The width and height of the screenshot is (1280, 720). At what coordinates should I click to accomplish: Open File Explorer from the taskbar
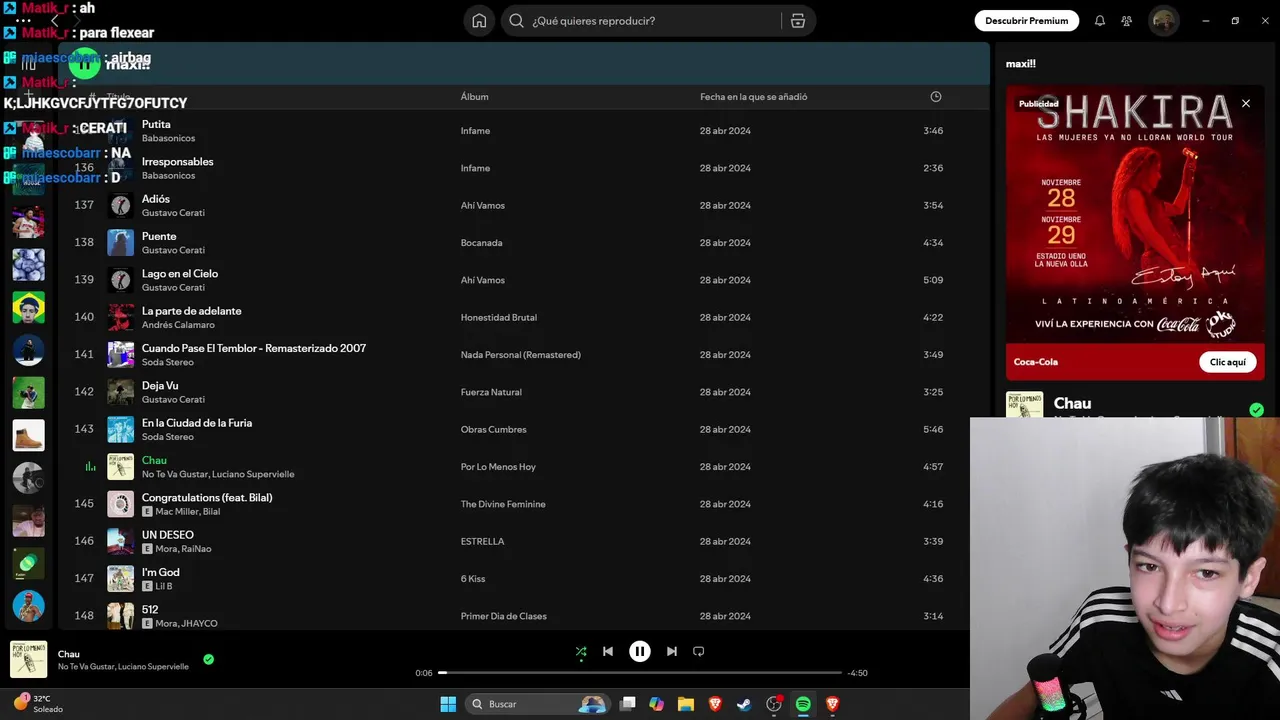(686, 704)
